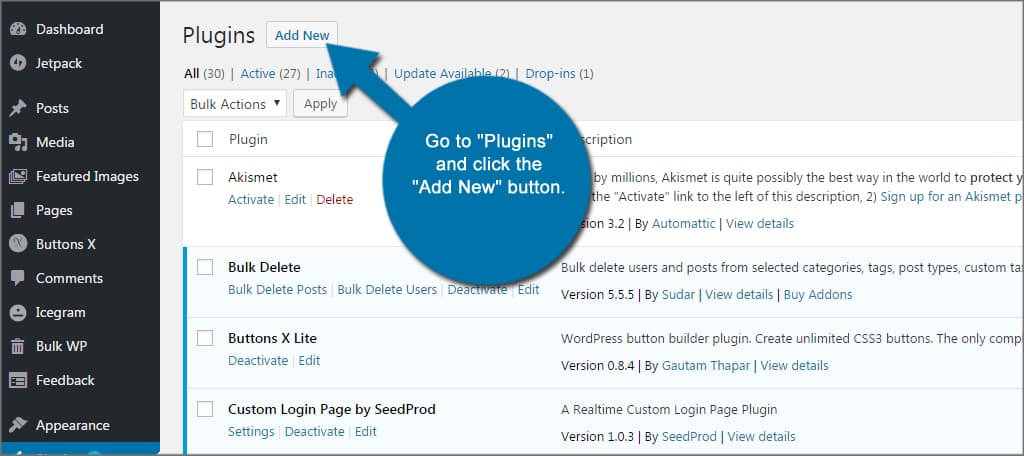The width and height of the screenshot is (1024, 456).
Task: Click the Pages icon in sidebar
Action: pyautogui.click(x=18, y=210)
